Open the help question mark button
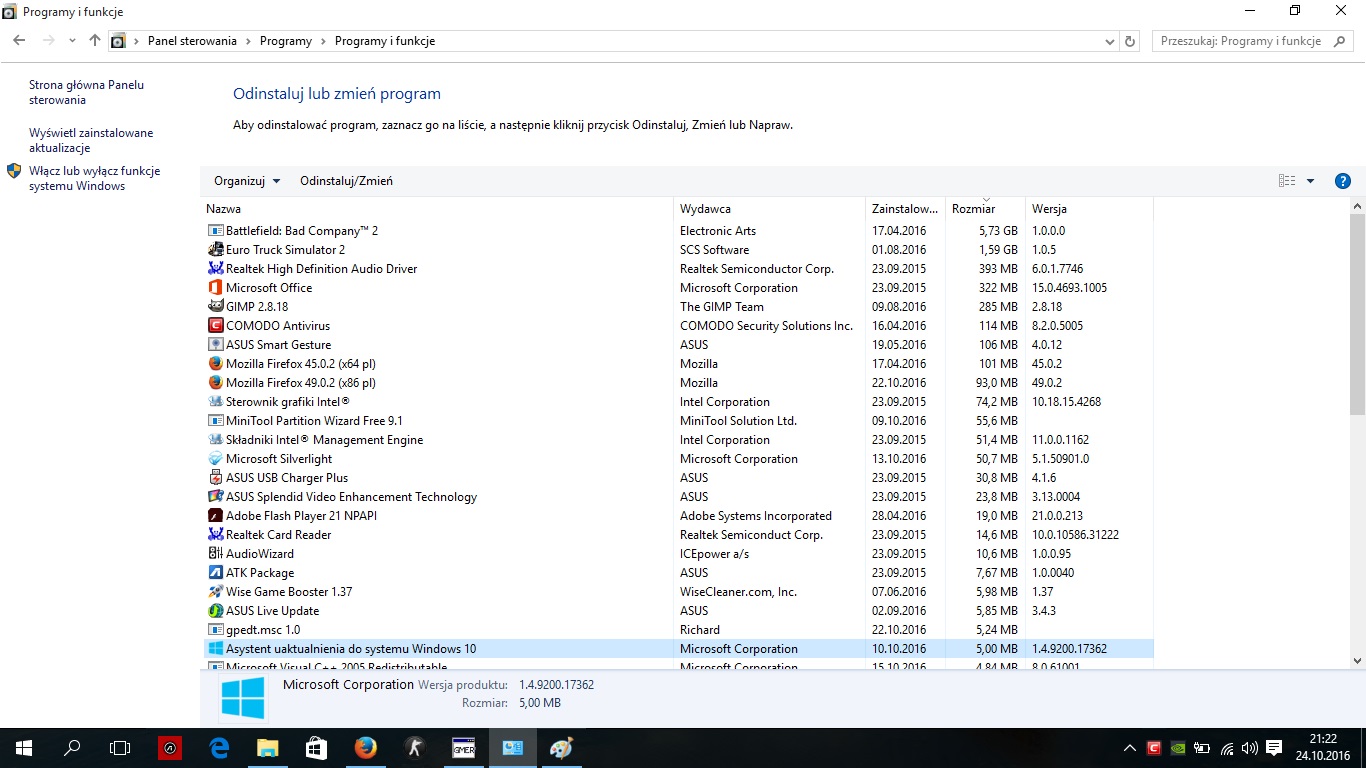Image resolution: width=1366 pixels, height=768 pixels. 1343,181
